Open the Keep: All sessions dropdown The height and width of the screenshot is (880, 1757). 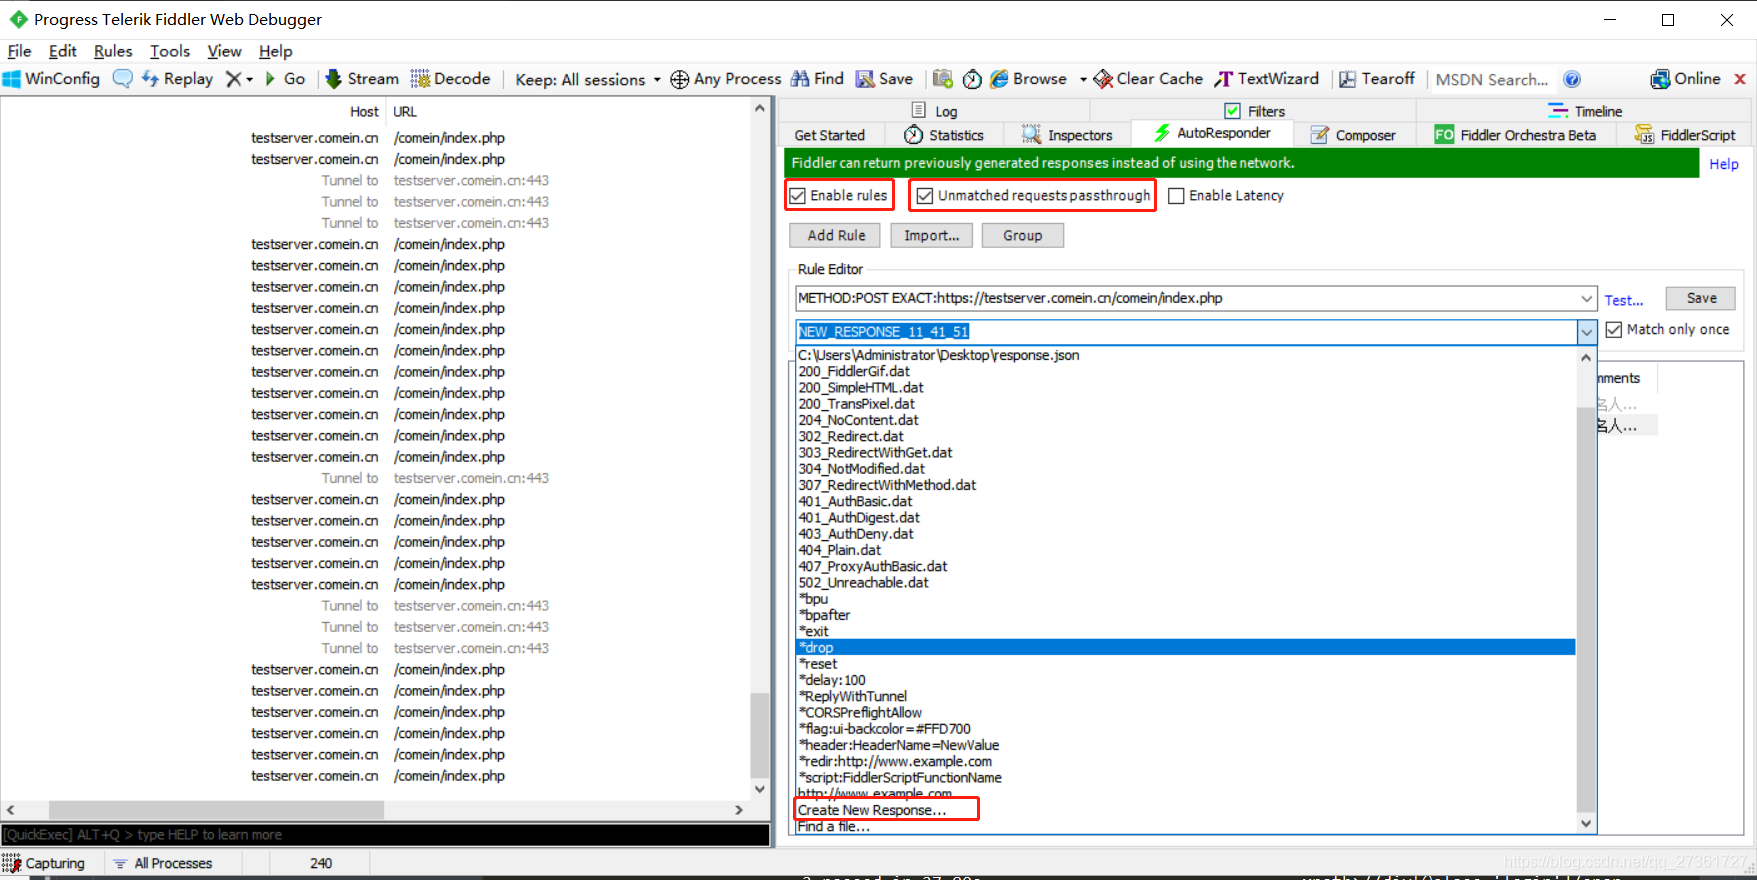pos(588,79)
